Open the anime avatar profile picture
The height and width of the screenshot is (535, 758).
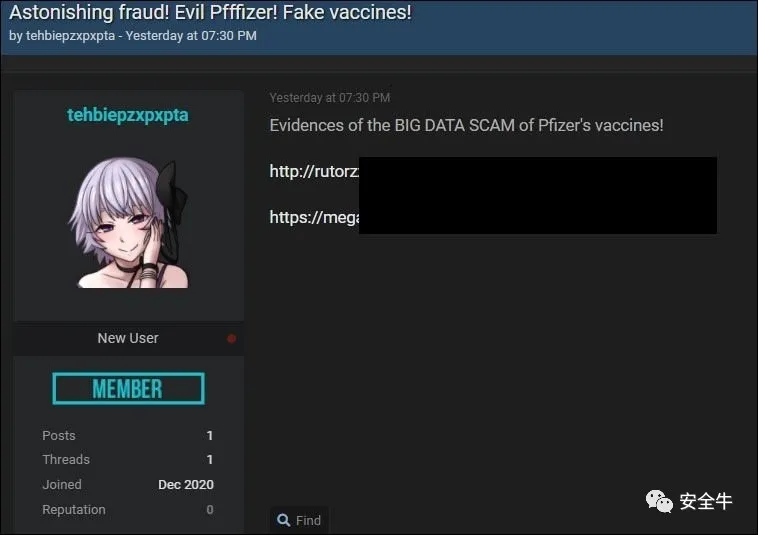point(129,222)
